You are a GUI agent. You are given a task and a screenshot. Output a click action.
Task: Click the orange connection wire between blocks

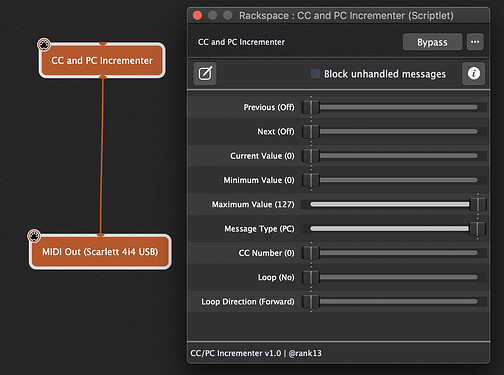coord(102,156)
